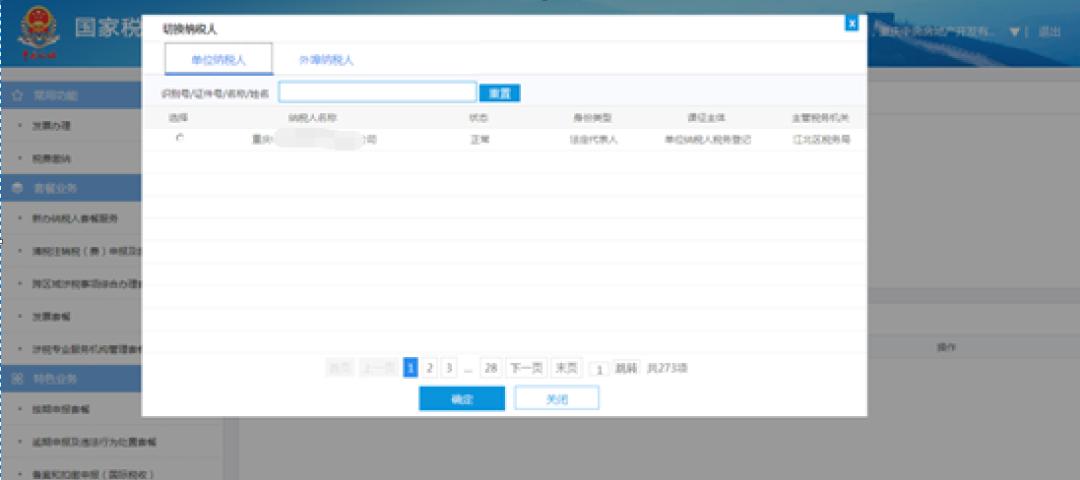Go to page 28 in pagination

point(490,368)
